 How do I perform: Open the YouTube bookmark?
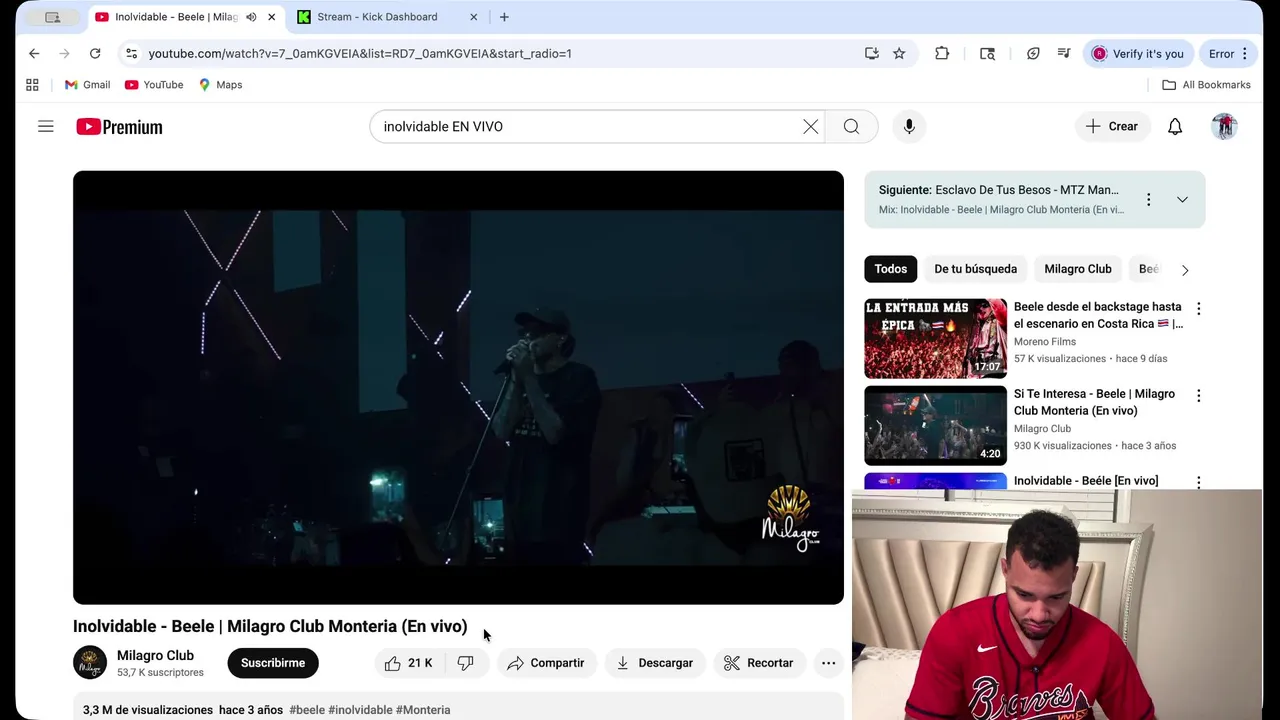tap(154, 85)
